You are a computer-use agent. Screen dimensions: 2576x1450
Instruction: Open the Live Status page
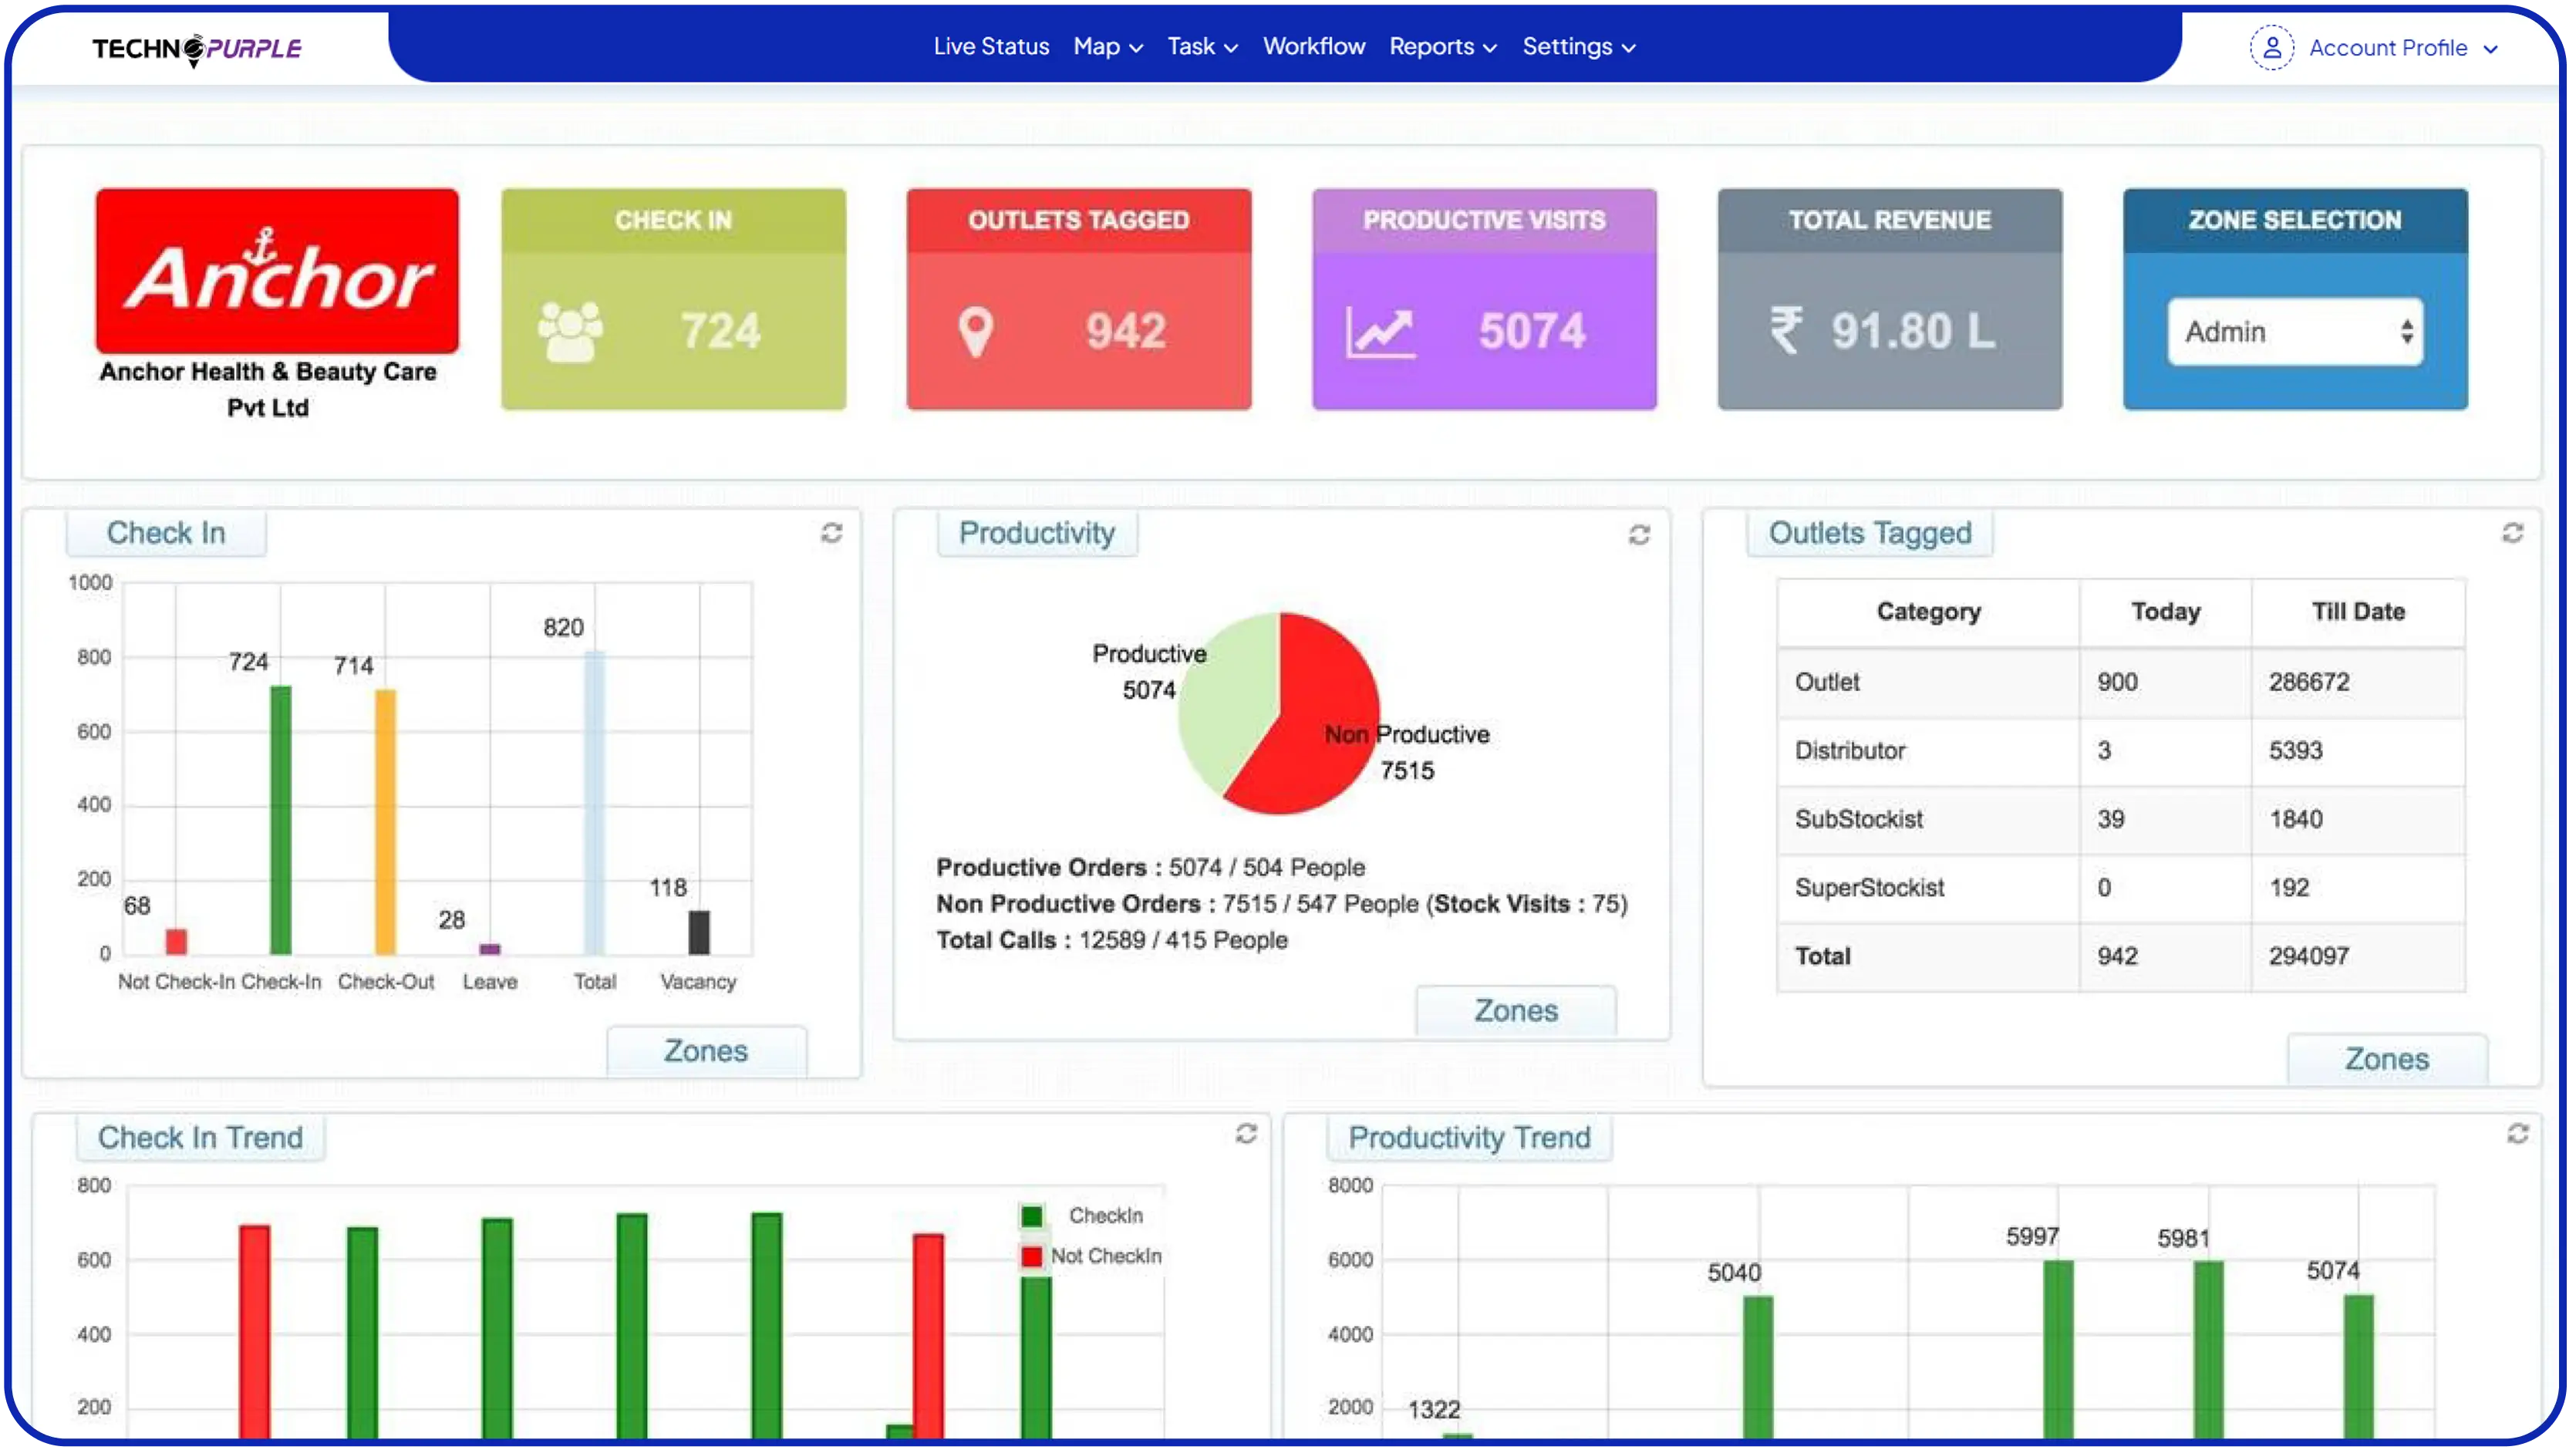[991, 47]
